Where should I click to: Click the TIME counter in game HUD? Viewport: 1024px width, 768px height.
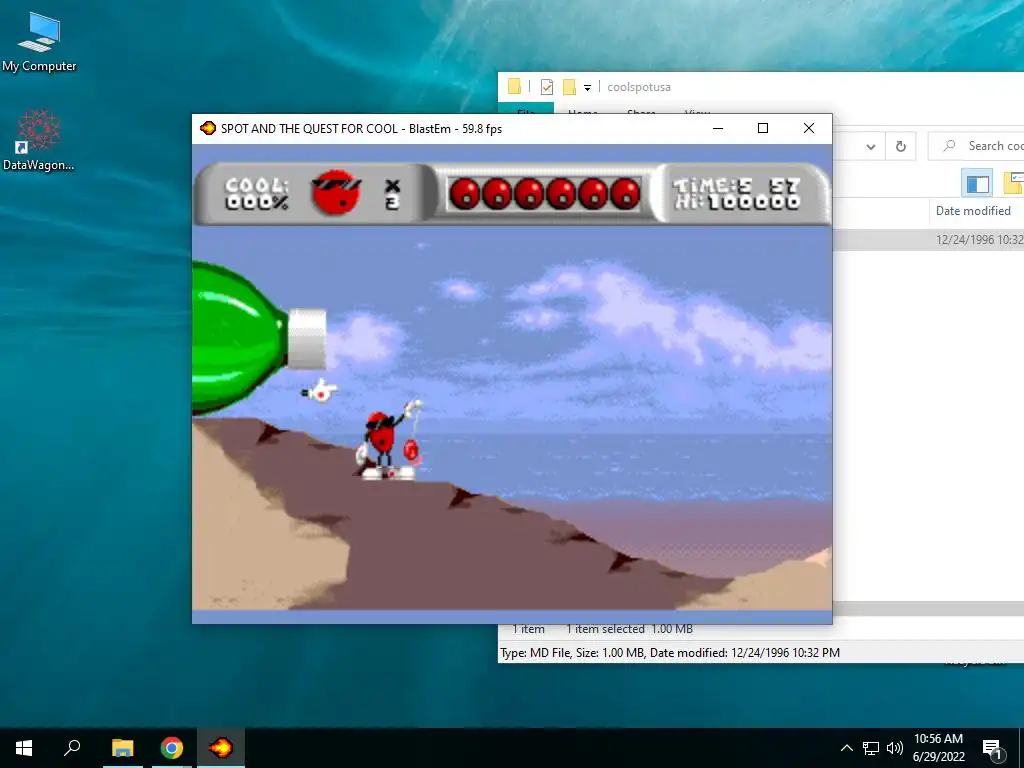point(736,185)
